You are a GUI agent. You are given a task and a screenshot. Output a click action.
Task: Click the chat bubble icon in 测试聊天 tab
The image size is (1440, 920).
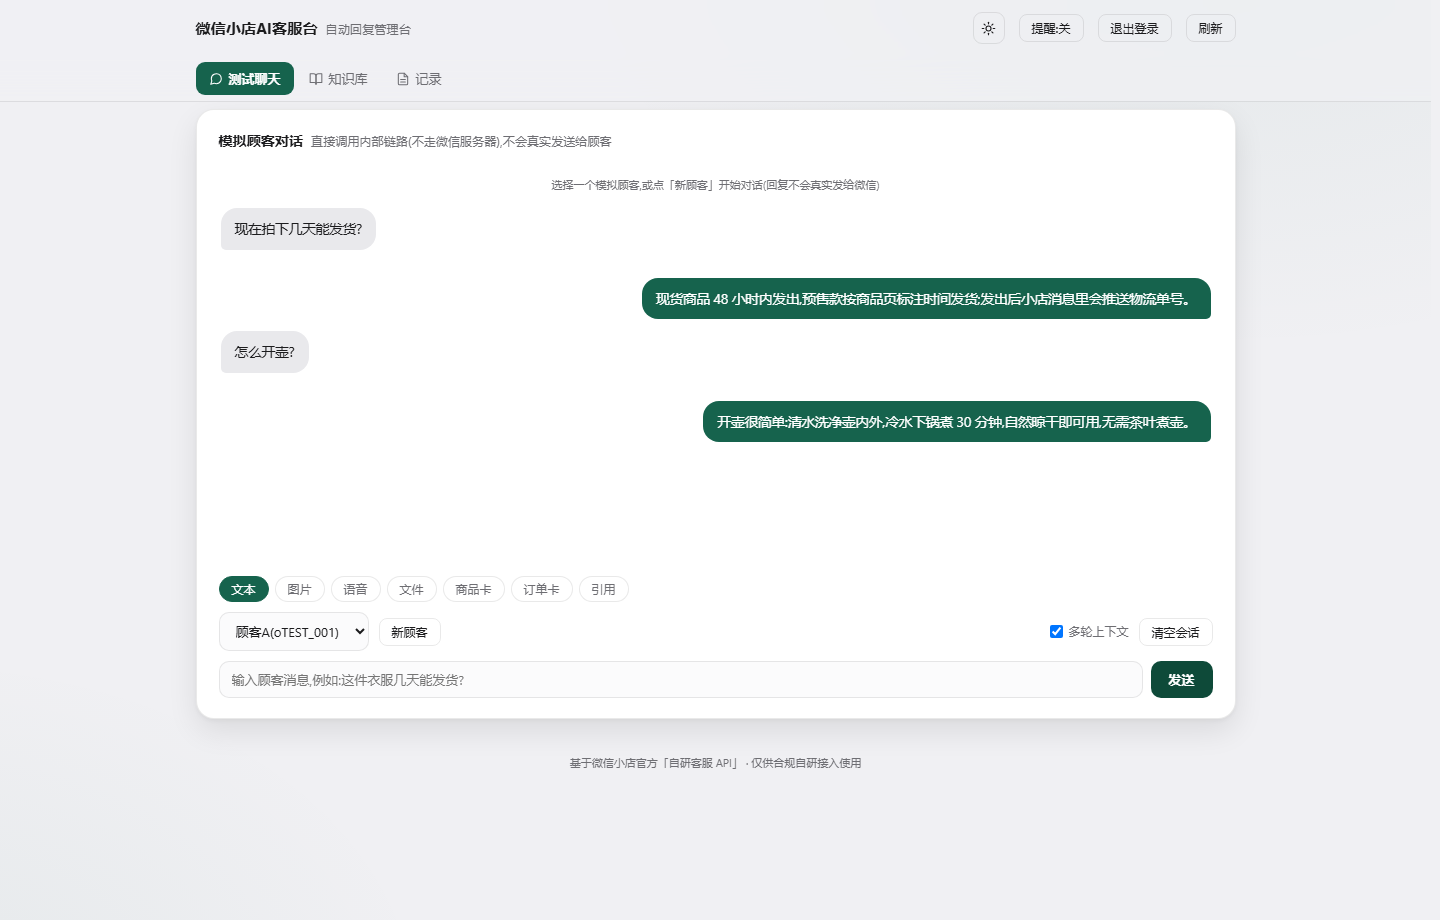click(216, 79)
